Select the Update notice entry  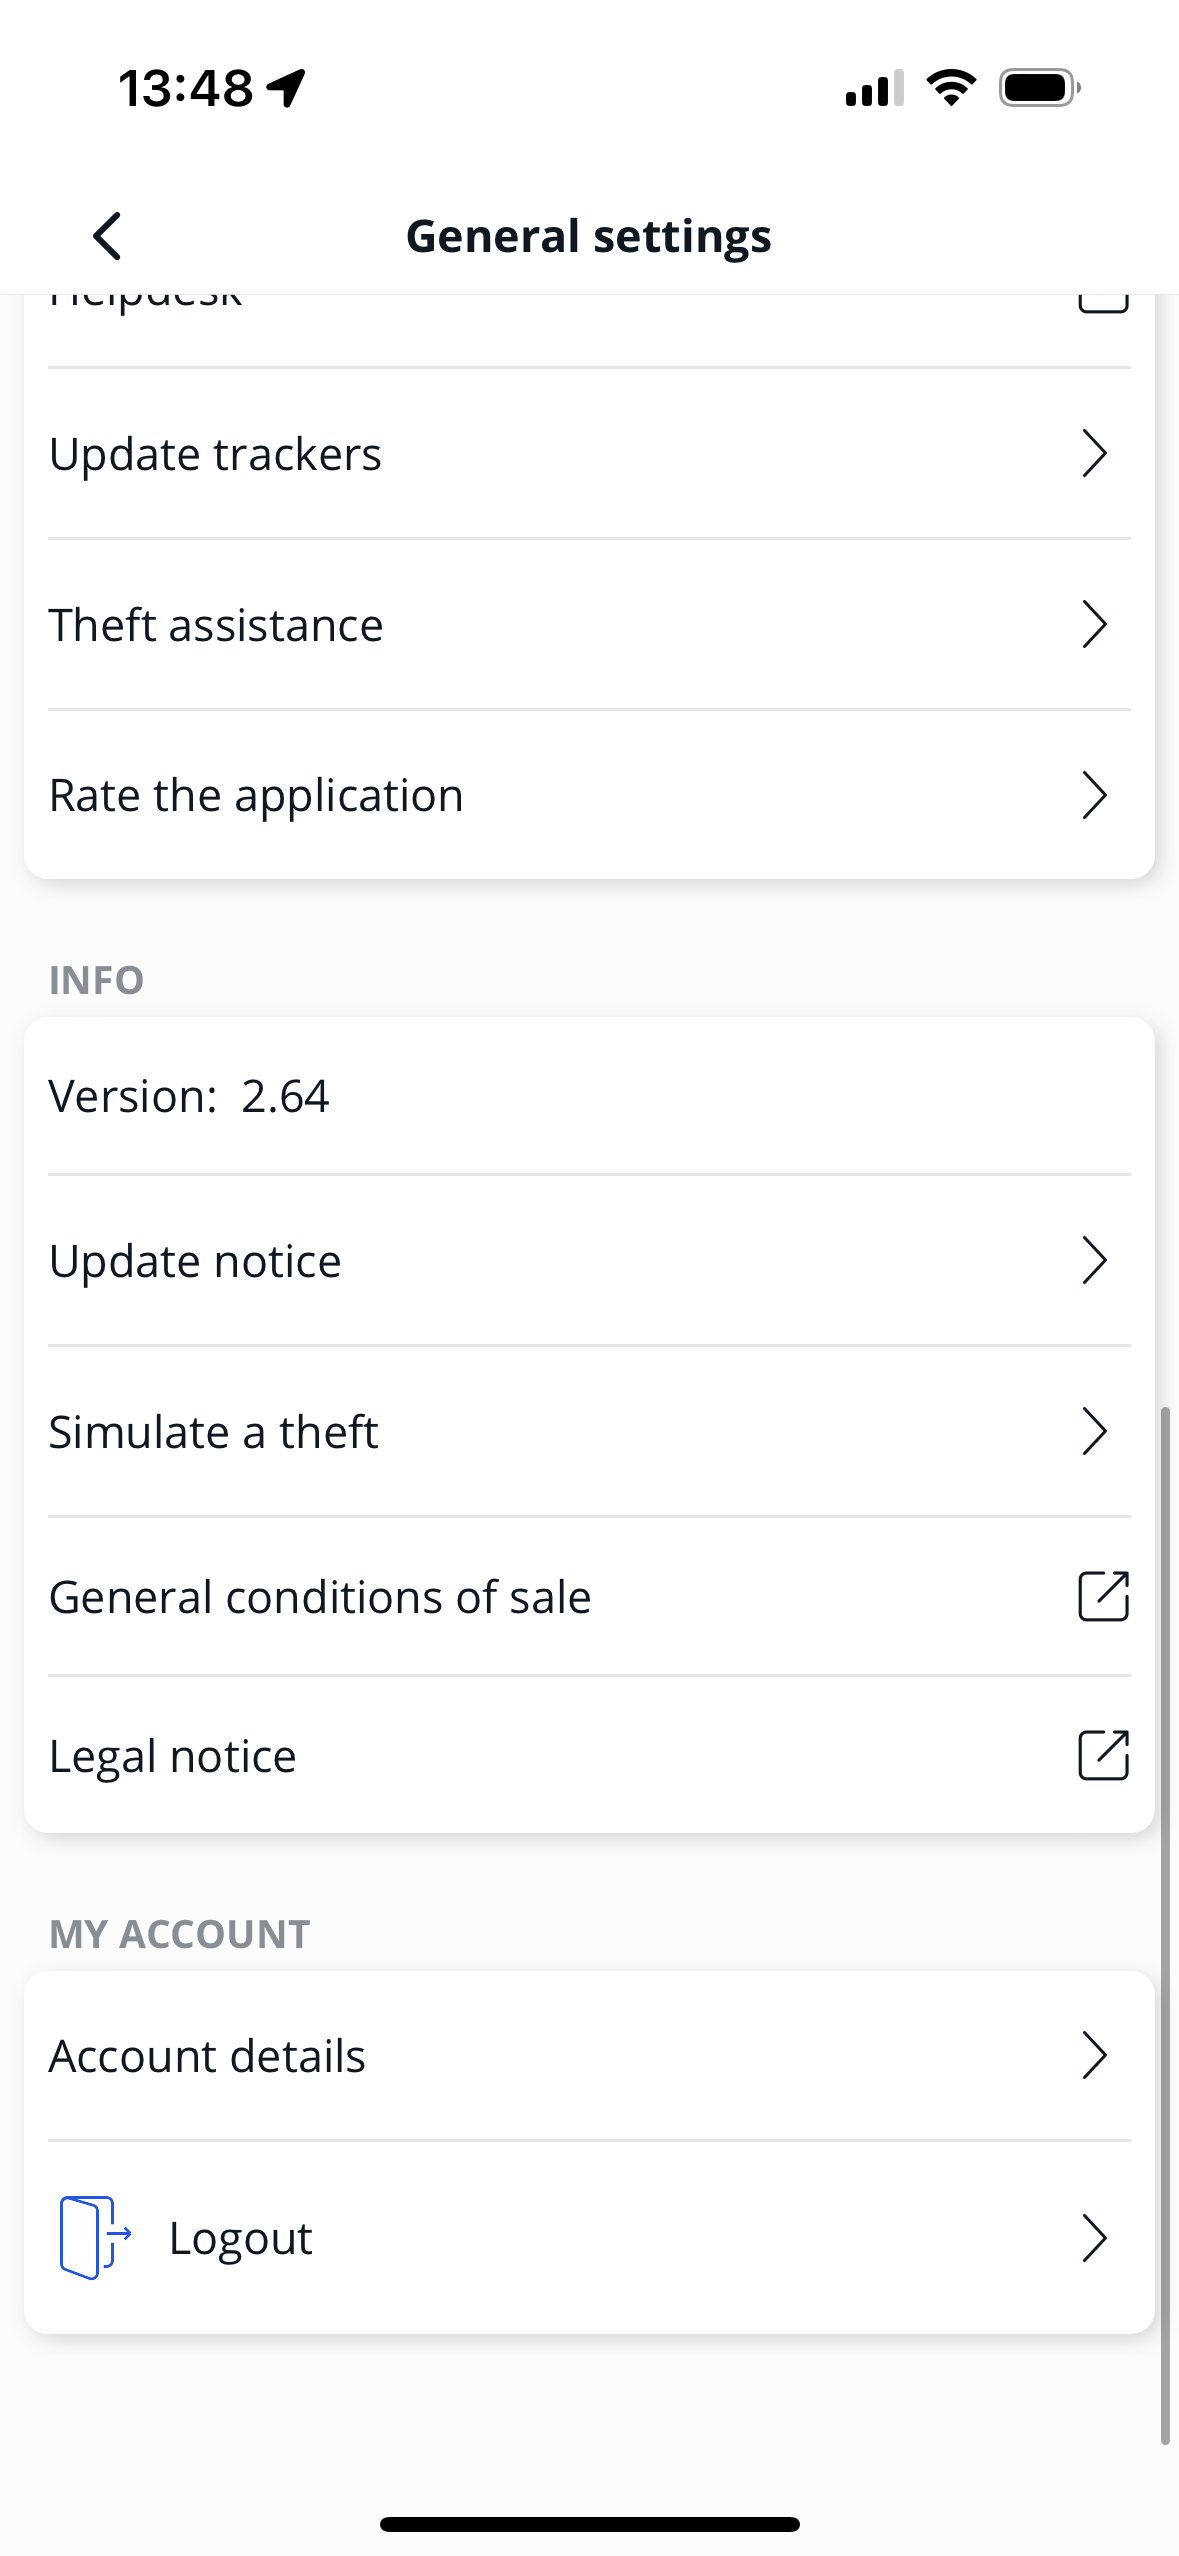coord(196,1261)
